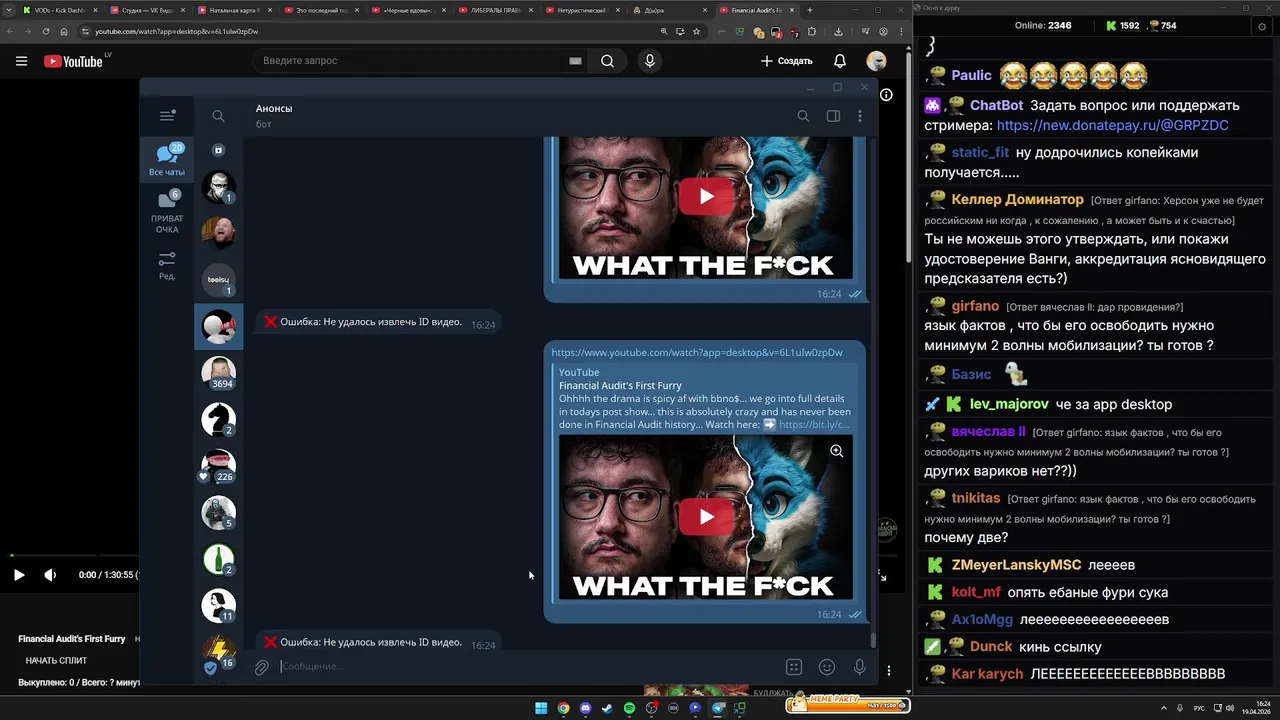Search within the Анонсы chat
Screen dimensions: 1280x720
[x=803, y=116]
